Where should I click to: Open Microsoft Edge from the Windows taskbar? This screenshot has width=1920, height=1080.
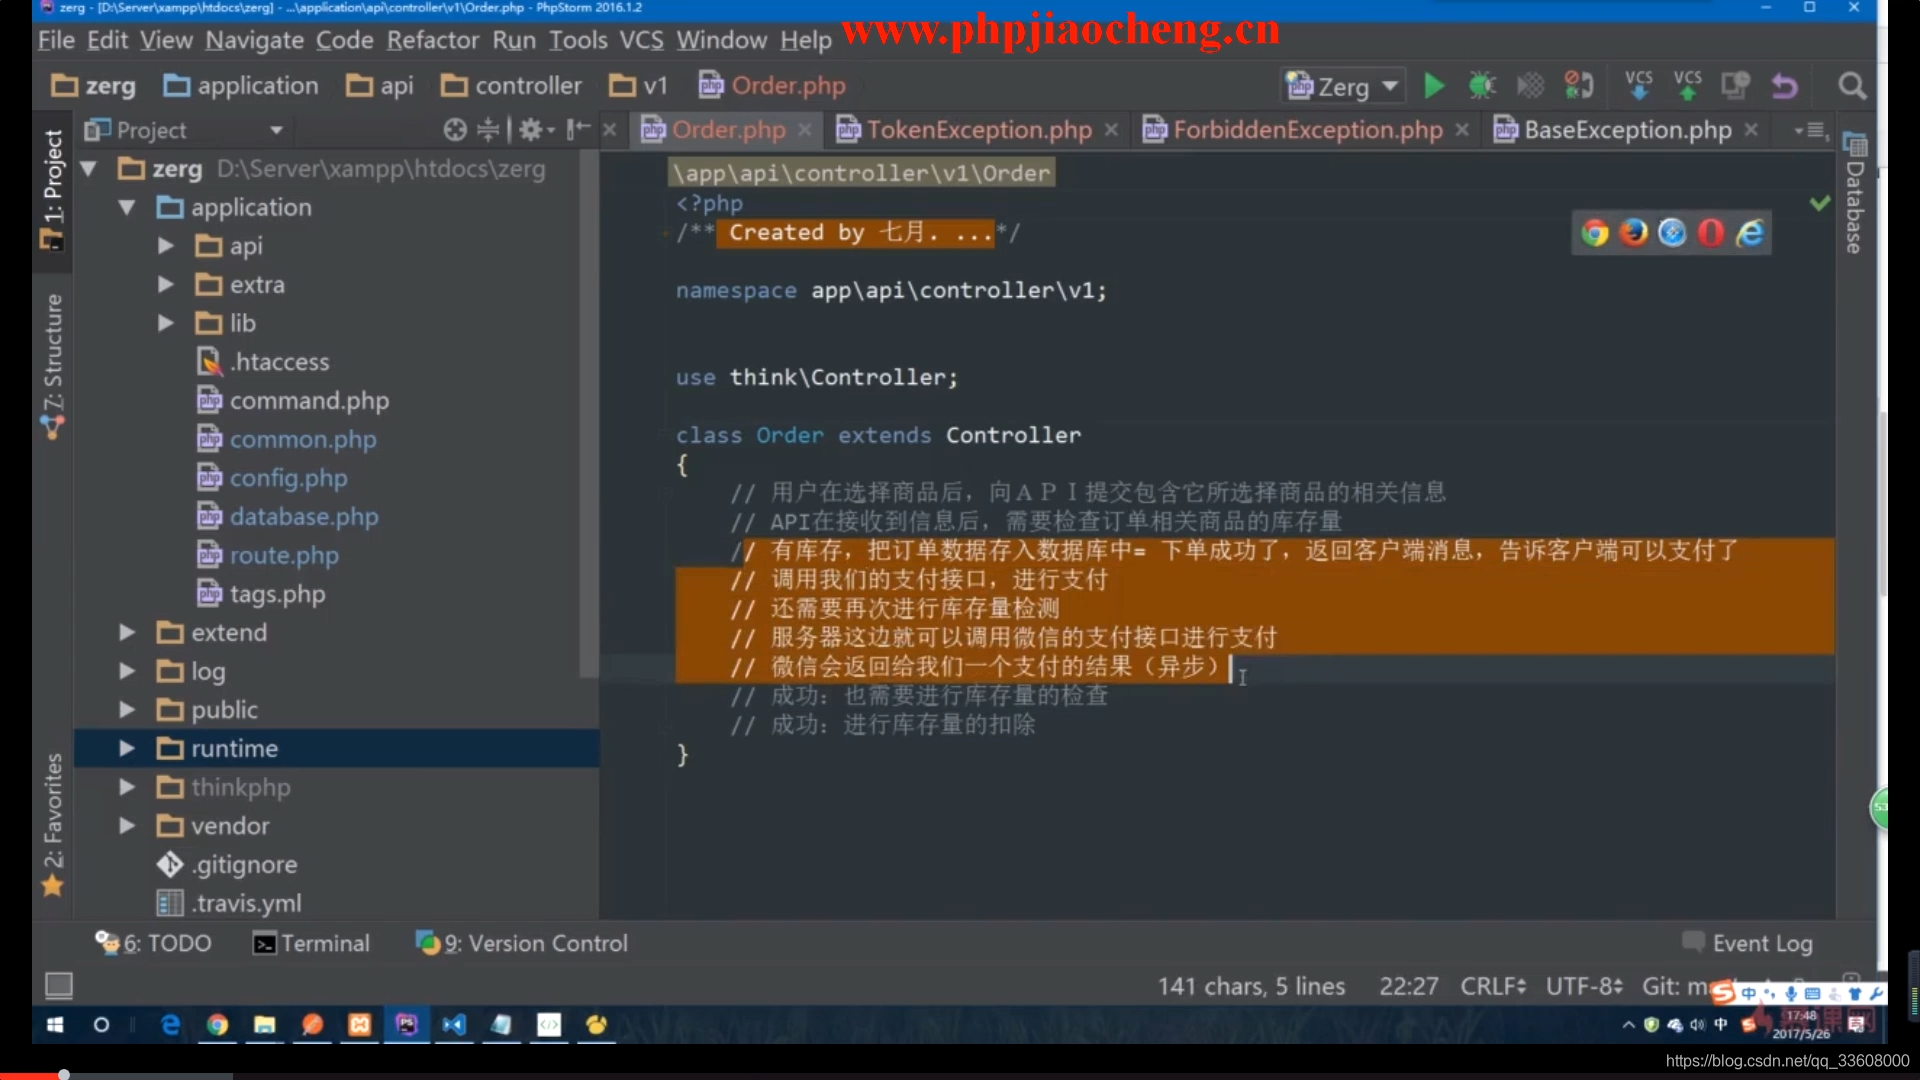tap(170, 1025)
